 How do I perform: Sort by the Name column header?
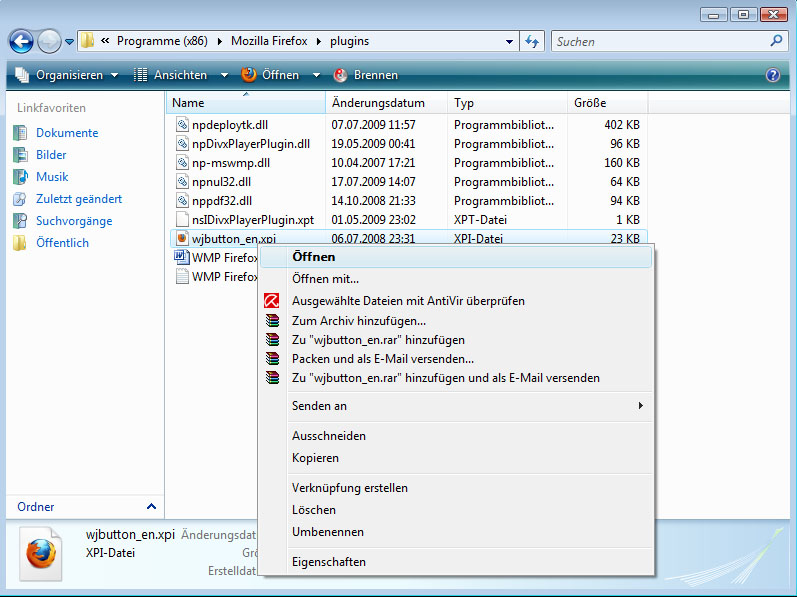[246, 103]
